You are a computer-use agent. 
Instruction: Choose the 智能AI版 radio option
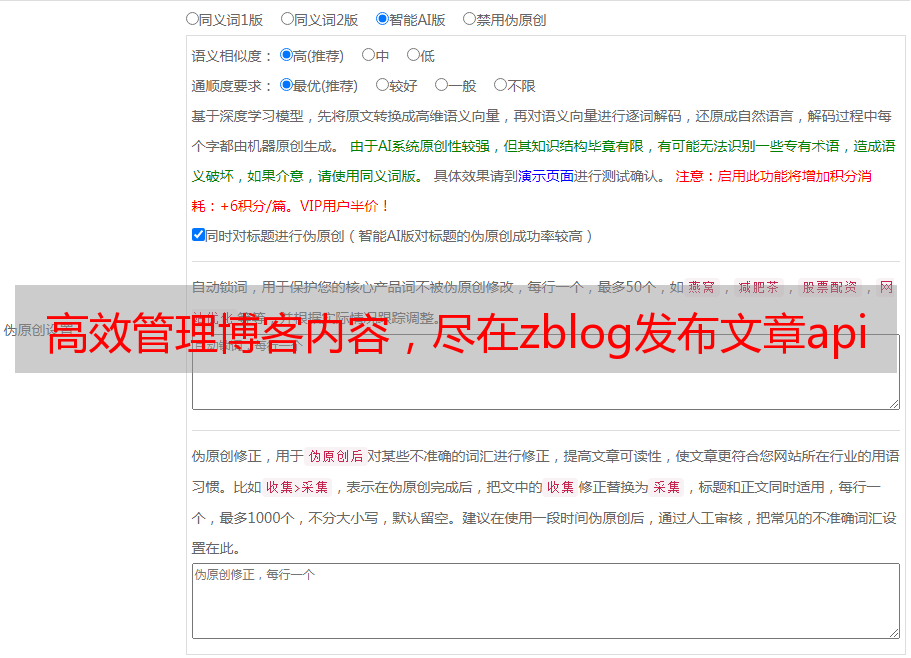382,19
